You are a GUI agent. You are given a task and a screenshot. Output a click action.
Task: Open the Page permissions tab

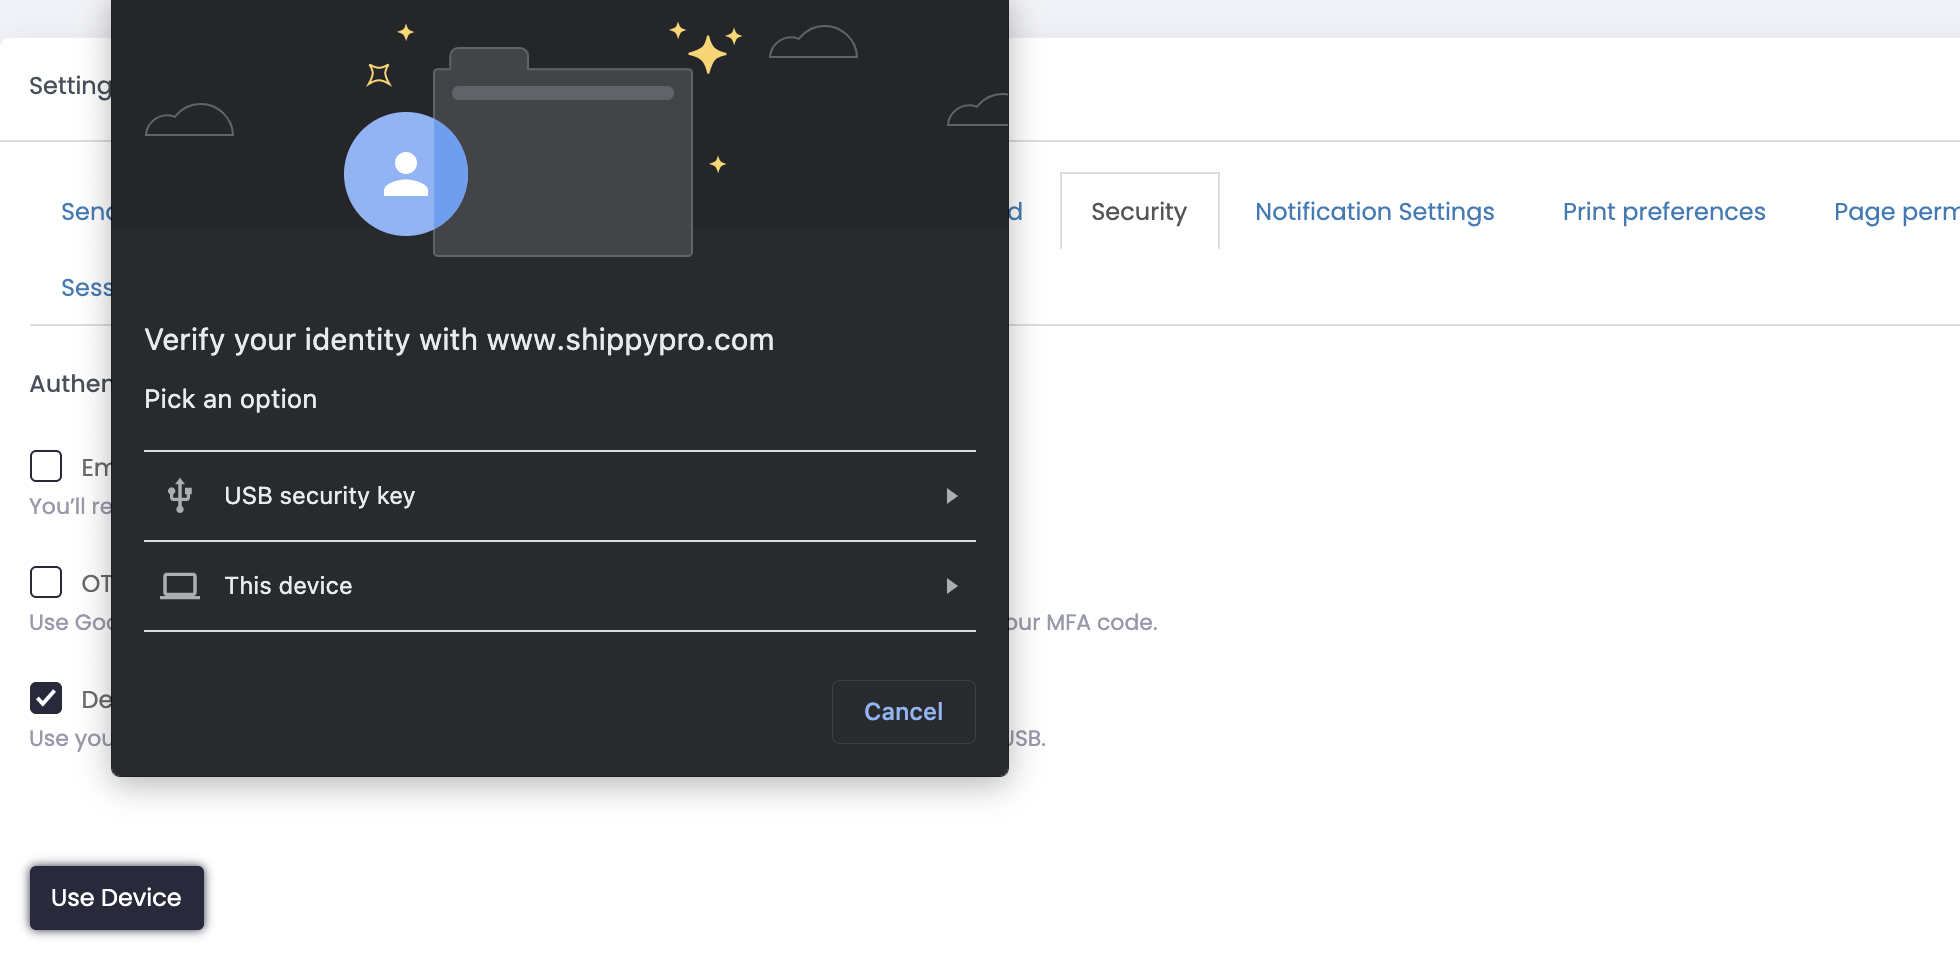1896,211
